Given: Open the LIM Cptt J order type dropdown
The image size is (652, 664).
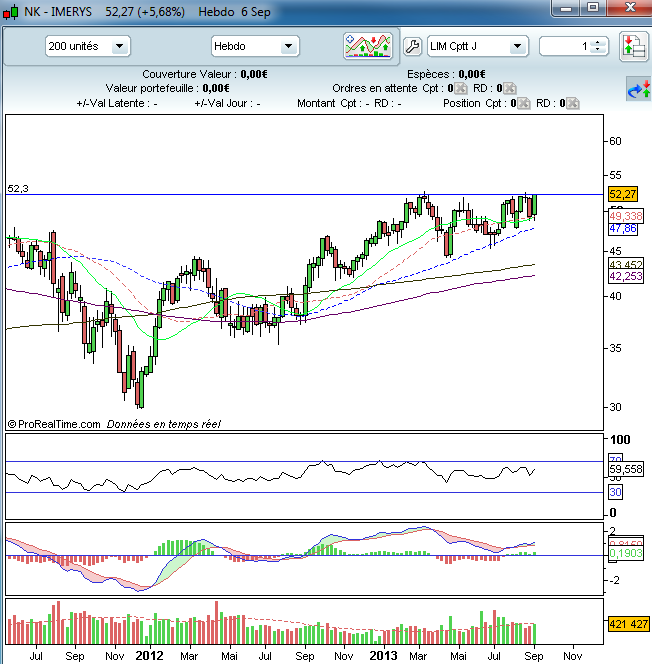Looking at the screenshot, I should (x=478, y=46).
